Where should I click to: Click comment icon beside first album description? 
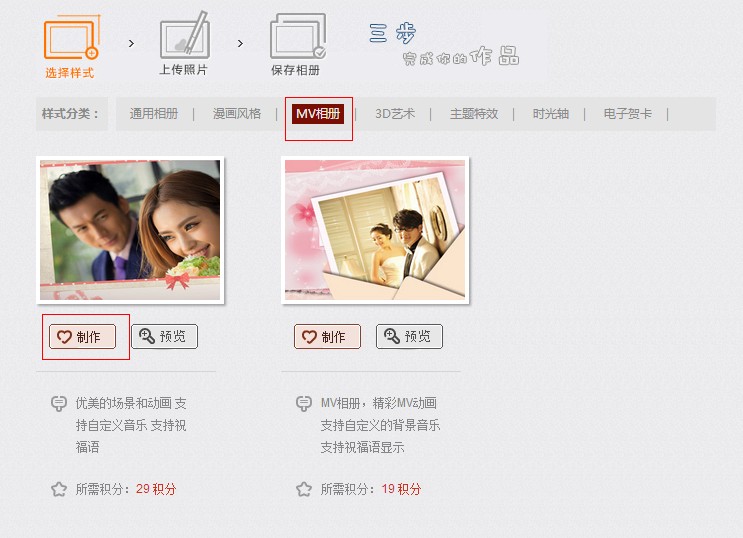59,404
